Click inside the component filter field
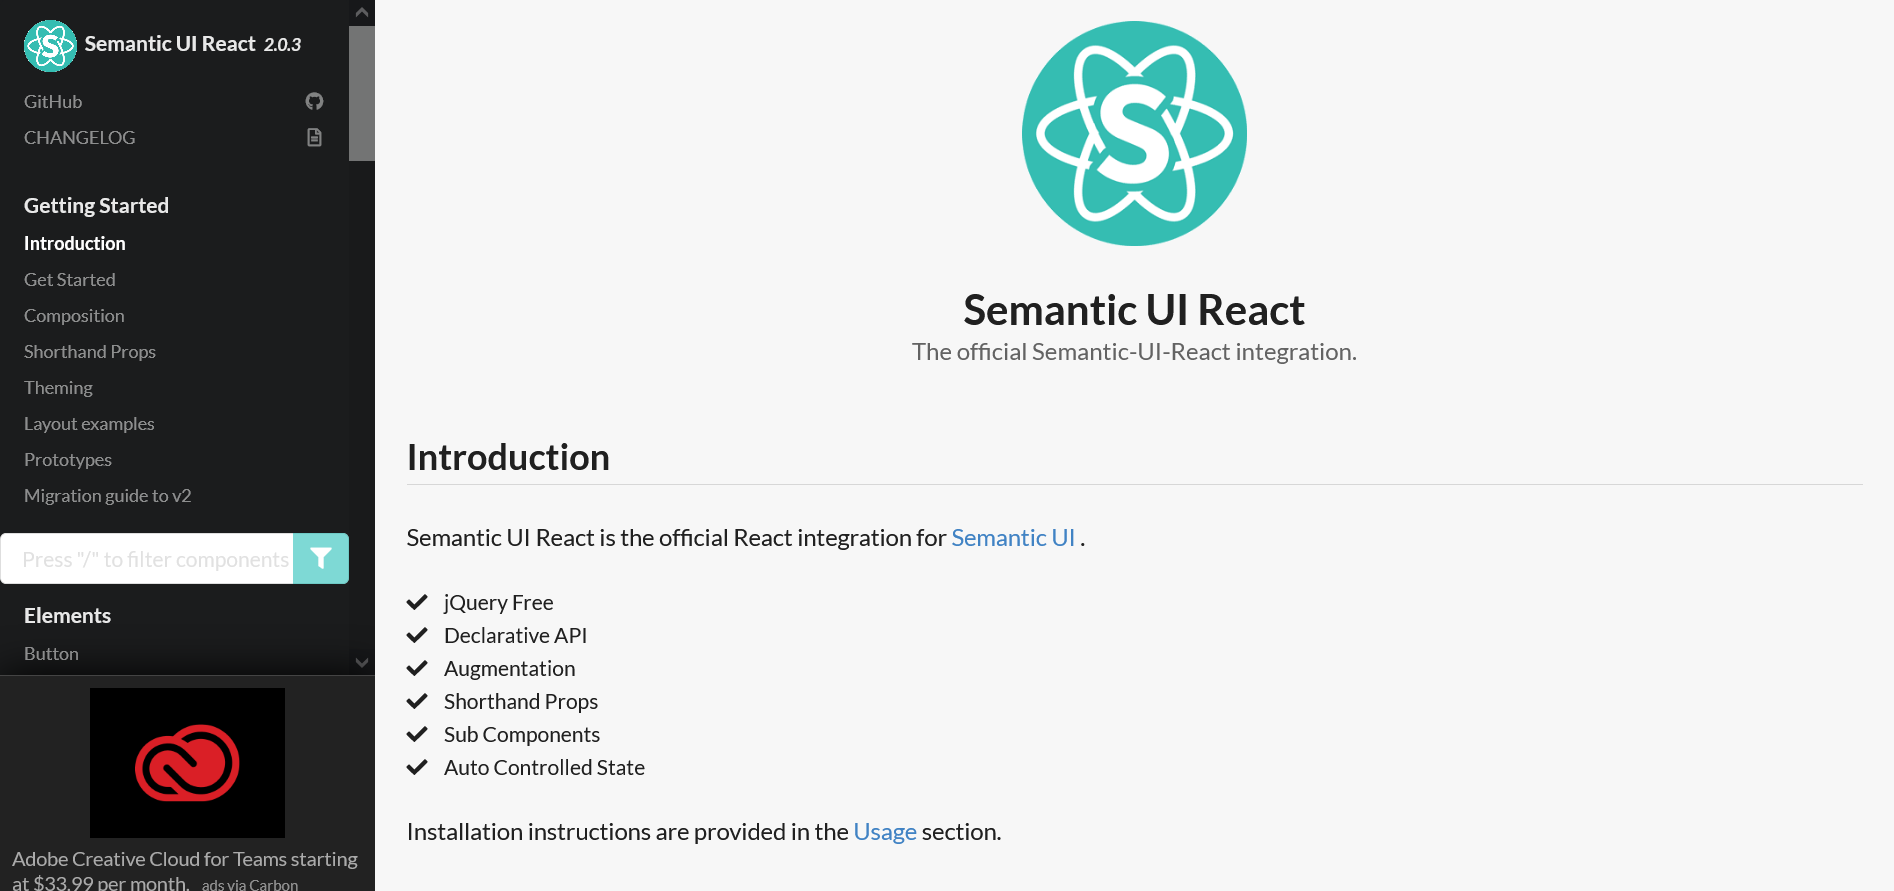 pos(150,558)
